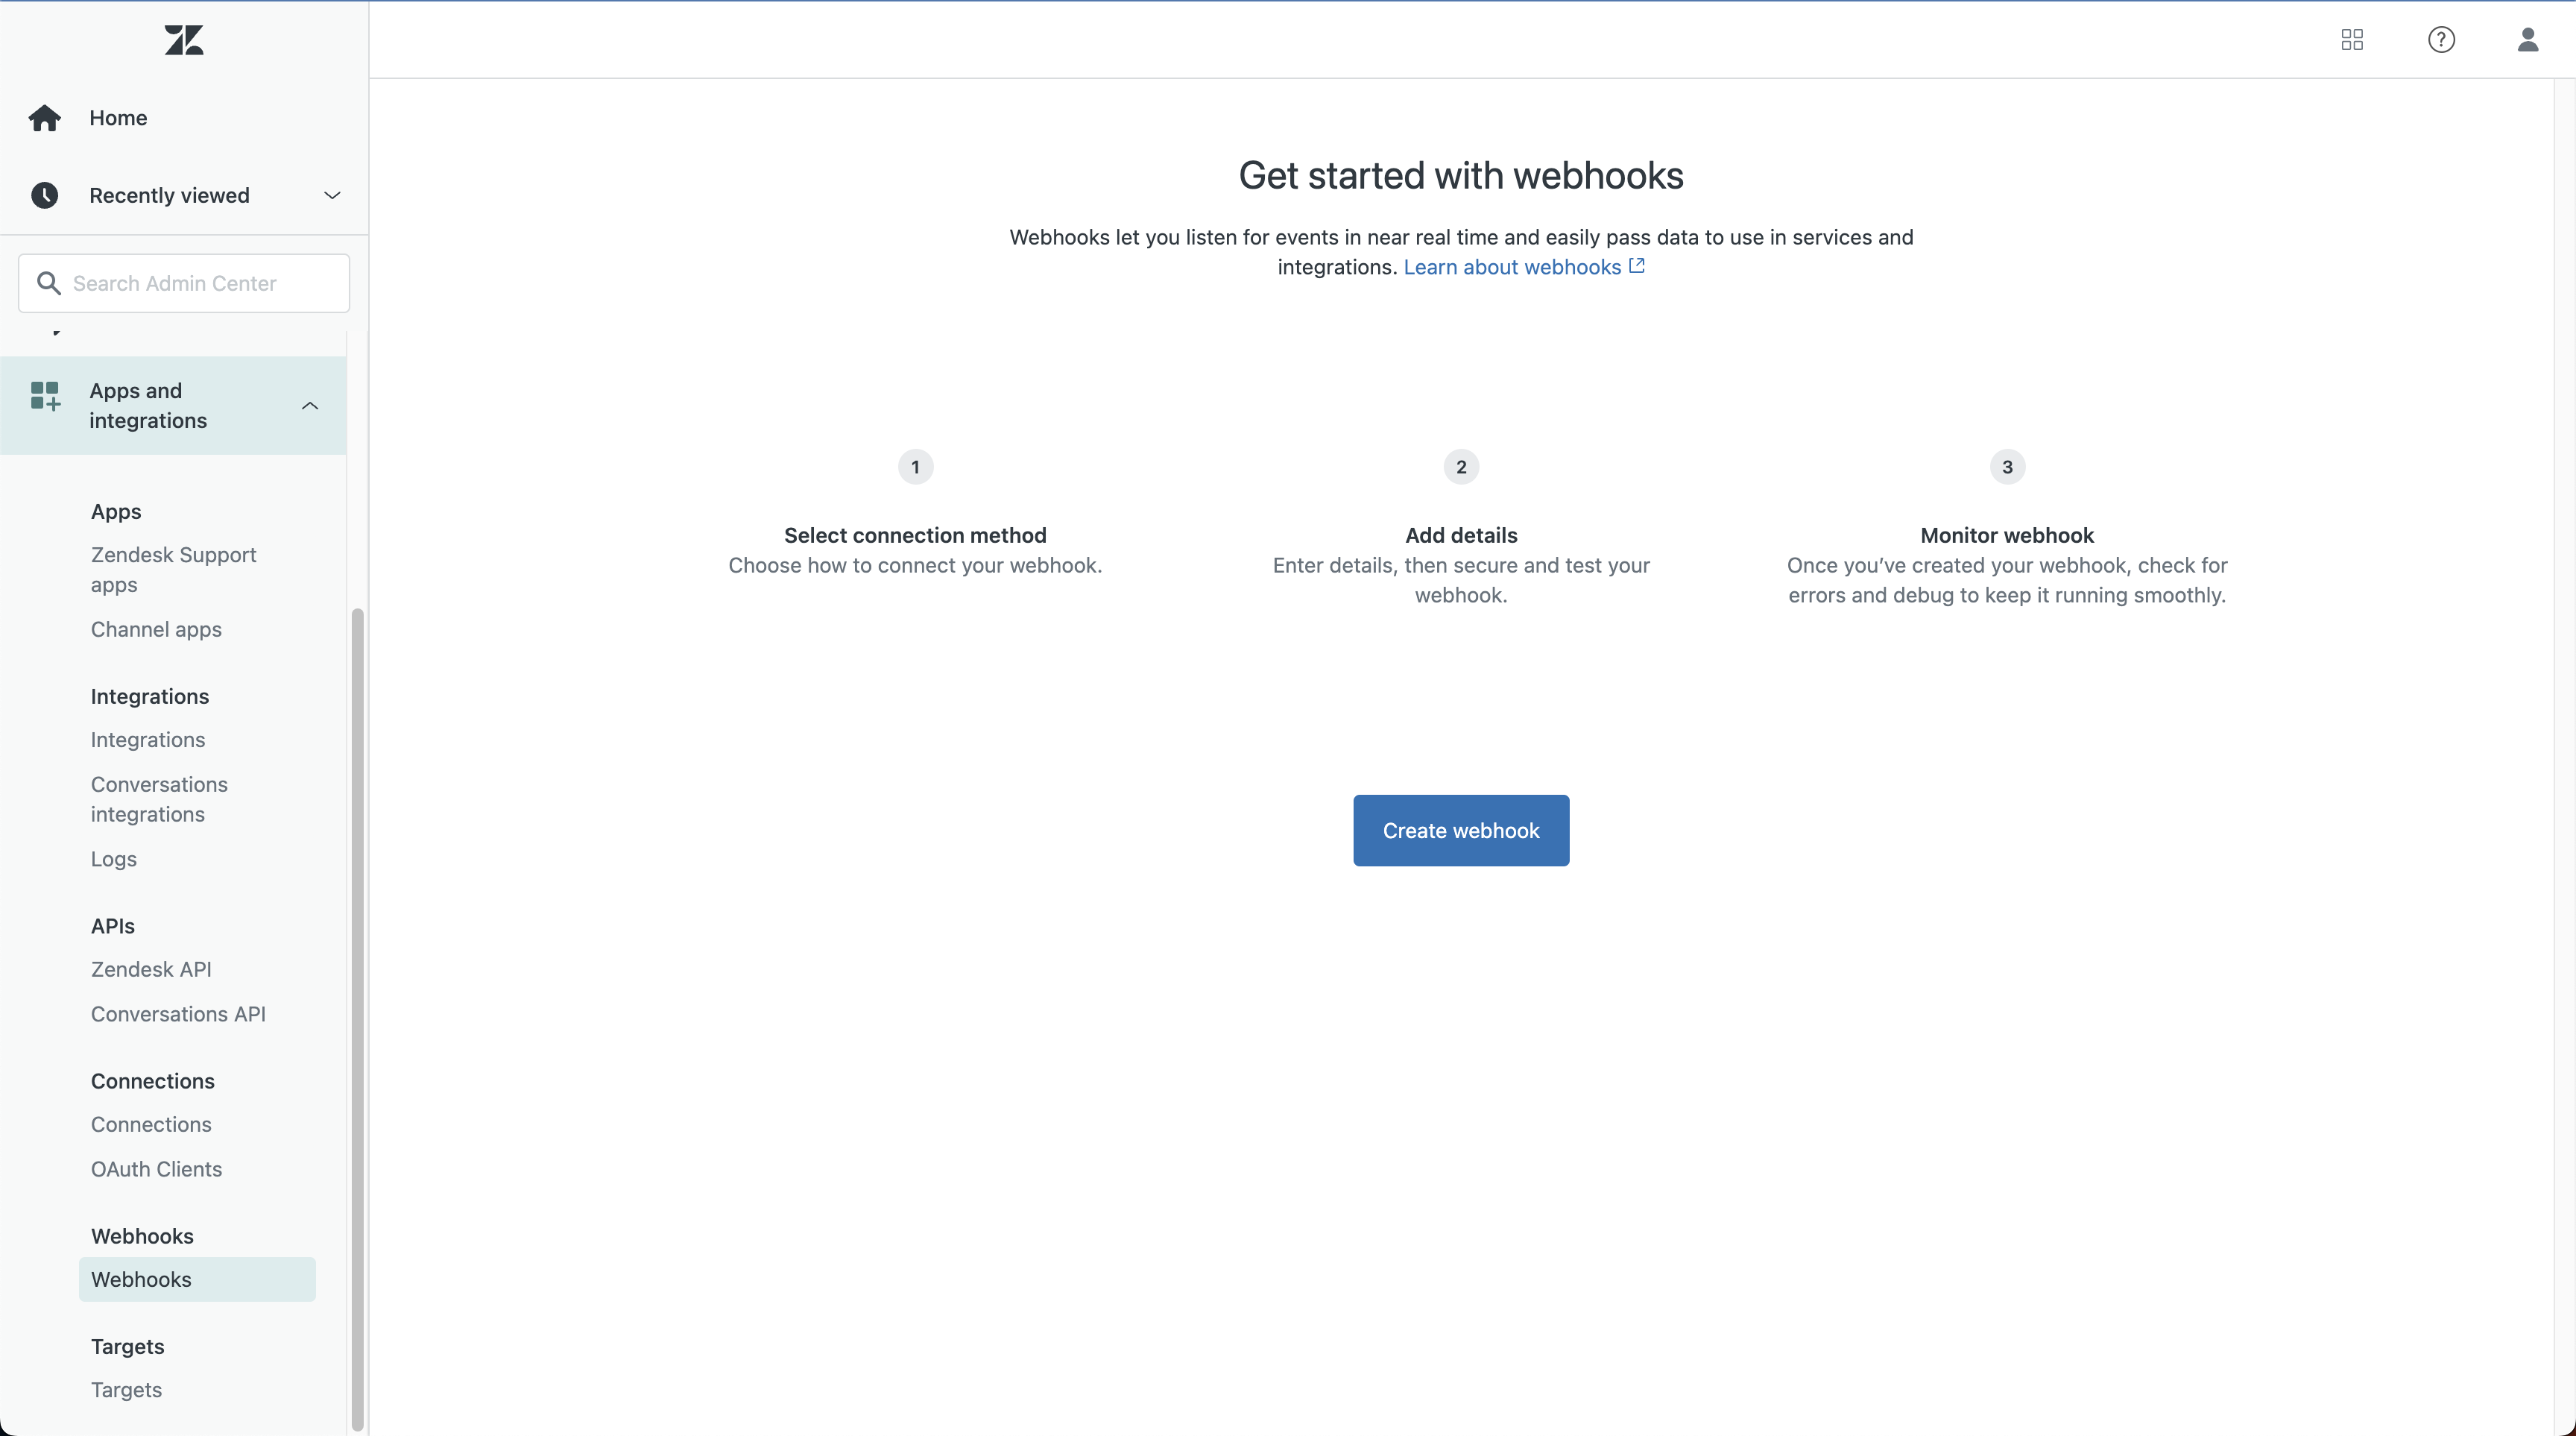This screenshot has width=2576, height=1436.
Task: Click the Apps group heading in sidebar
Action: click(x=116, y=511)
